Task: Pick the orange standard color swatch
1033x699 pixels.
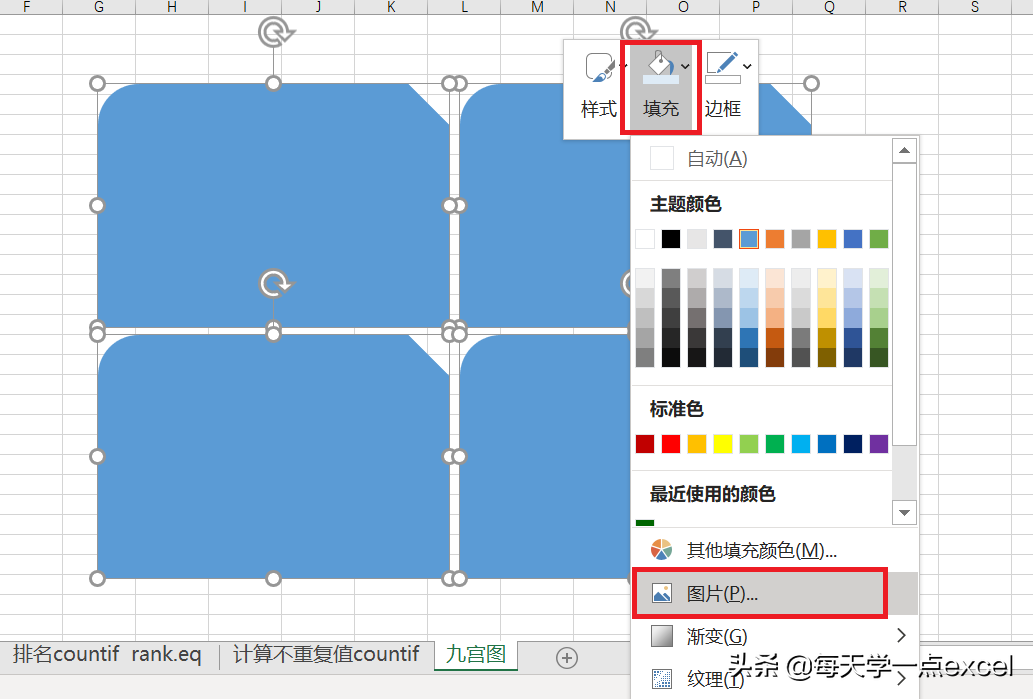Action: [697, 444]
